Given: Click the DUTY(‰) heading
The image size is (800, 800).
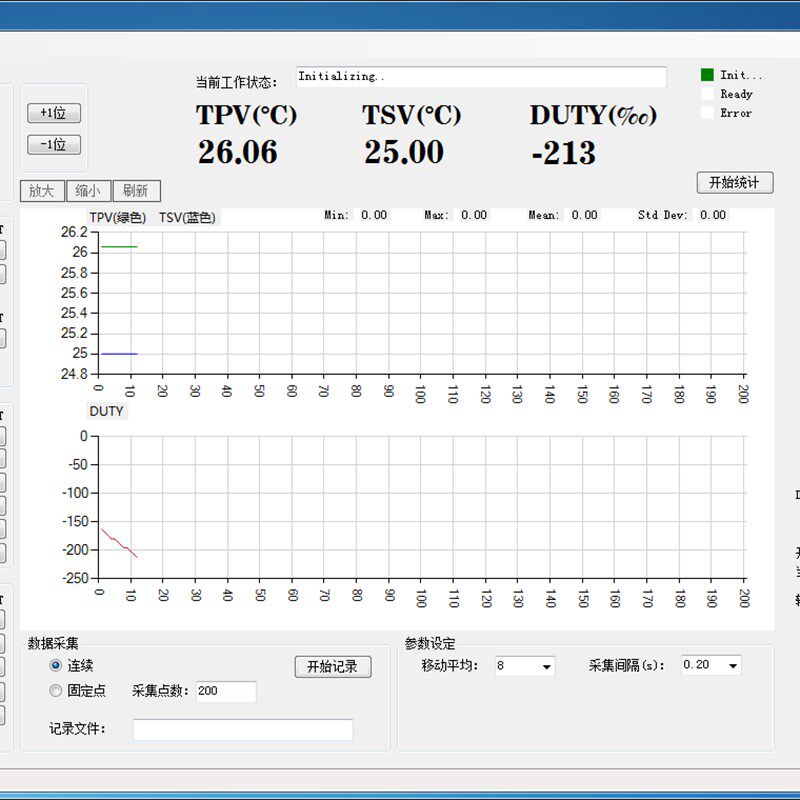Looking at the screenshot, I should point(593,115).
